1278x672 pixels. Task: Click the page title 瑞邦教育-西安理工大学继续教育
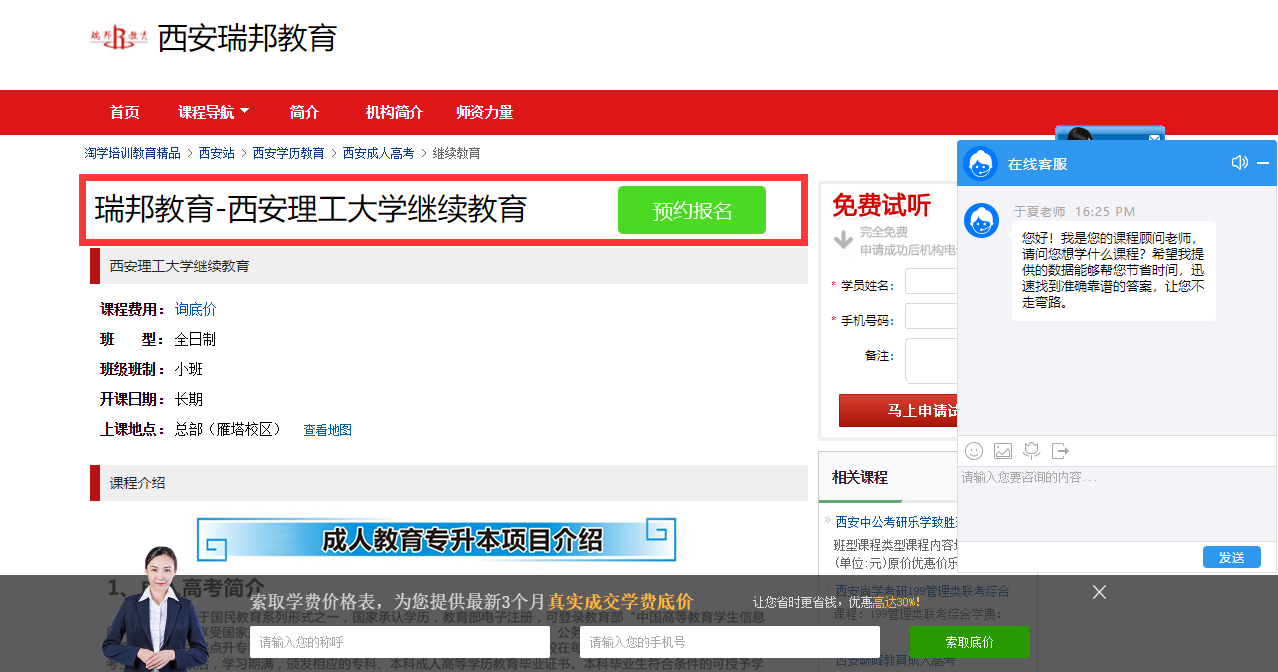(311, 210)
